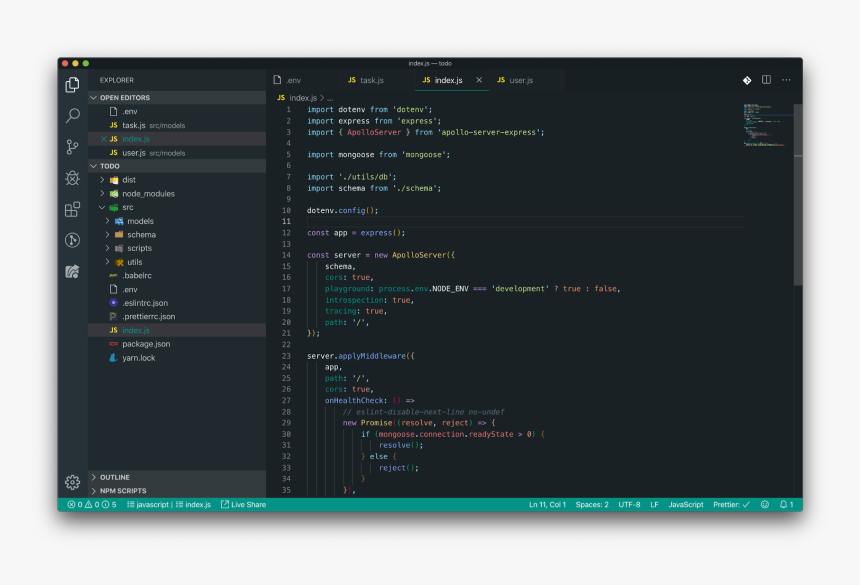This screenshot has height=585, width=860.
Task: Change indentation via Spaces: 2
Action: (x=592, y=504)
